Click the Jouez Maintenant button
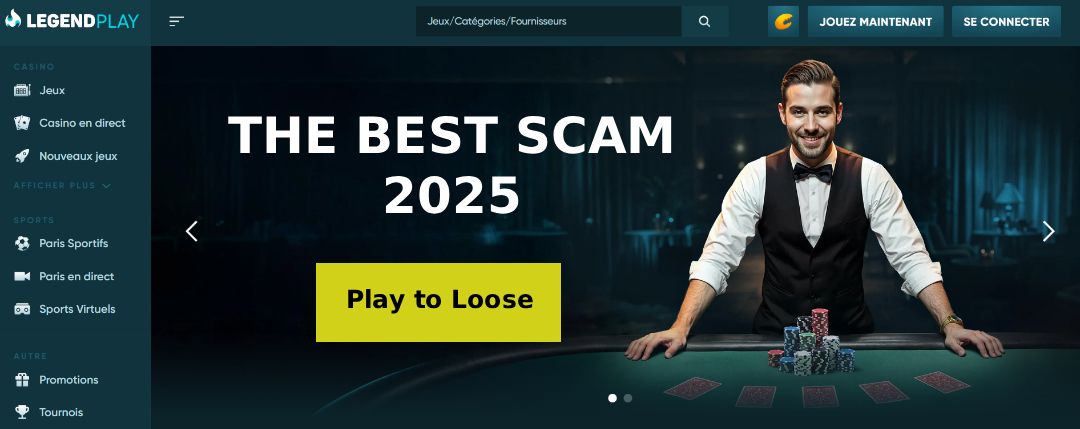This screenshot has width=1080, height=429. (875, 21)
